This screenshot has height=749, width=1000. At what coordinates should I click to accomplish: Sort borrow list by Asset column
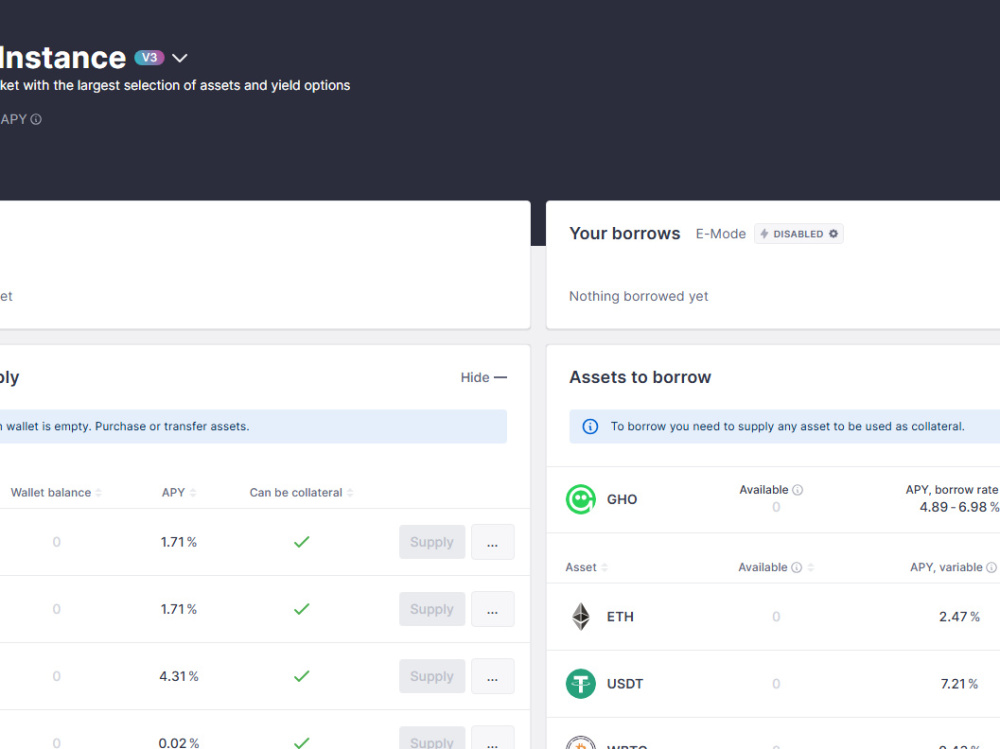tap(586, 567)
